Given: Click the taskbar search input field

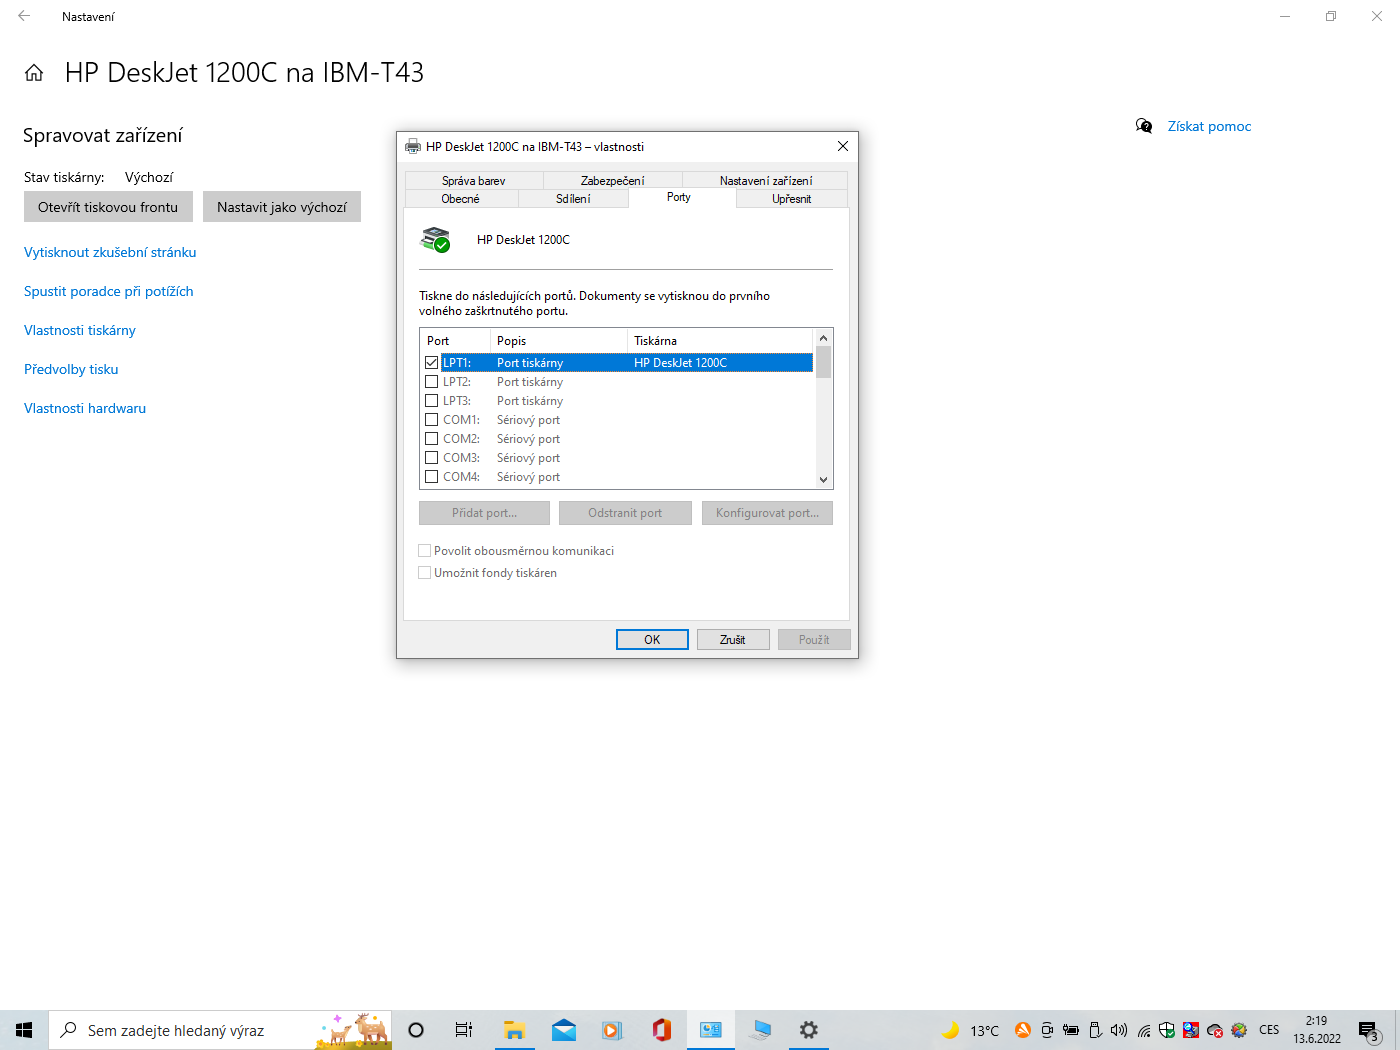Looking at the screenshot, I should (x=220, y=1030).
